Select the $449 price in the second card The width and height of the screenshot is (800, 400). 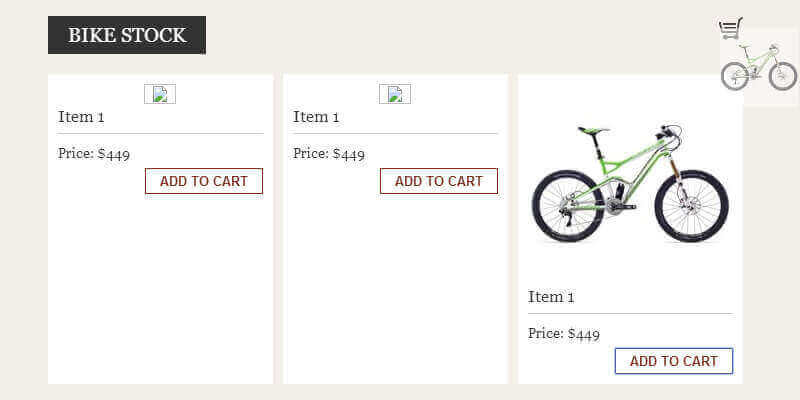(x=349, y=154)
